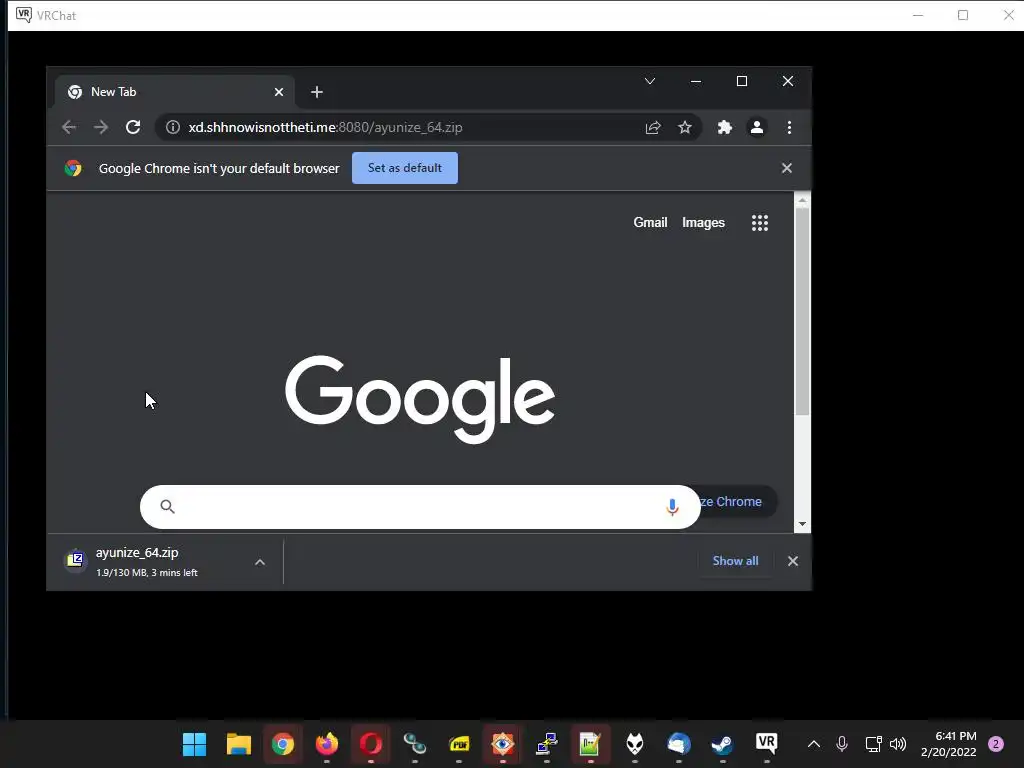The image size is (1024, 768).
Task: Click Show all downloads
Action: pyautogui.click(x=735, y=561)
